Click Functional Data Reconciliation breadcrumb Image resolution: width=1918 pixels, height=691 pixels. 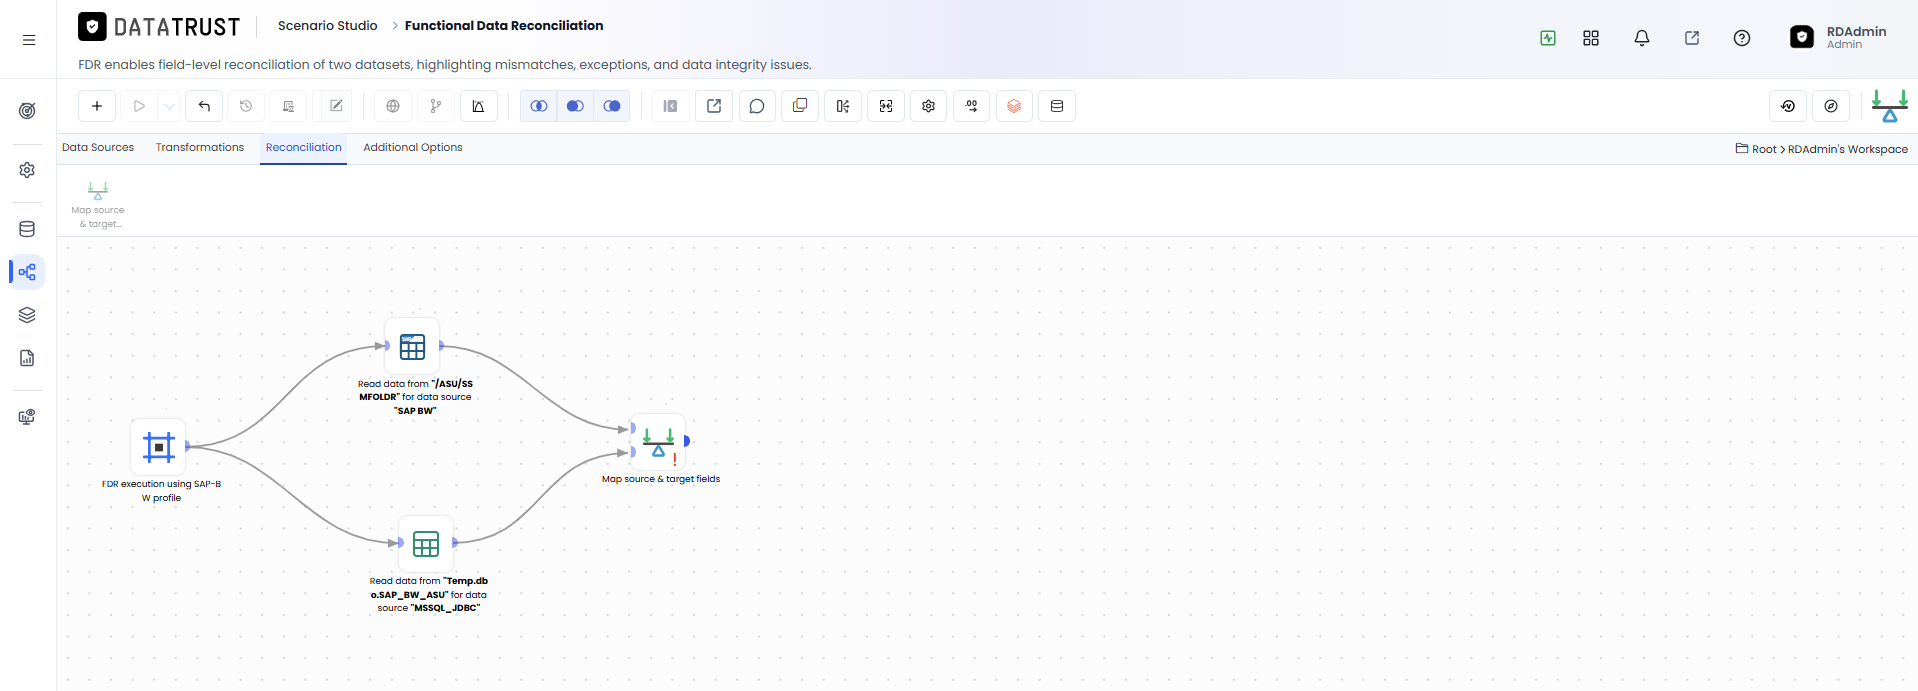504,26
